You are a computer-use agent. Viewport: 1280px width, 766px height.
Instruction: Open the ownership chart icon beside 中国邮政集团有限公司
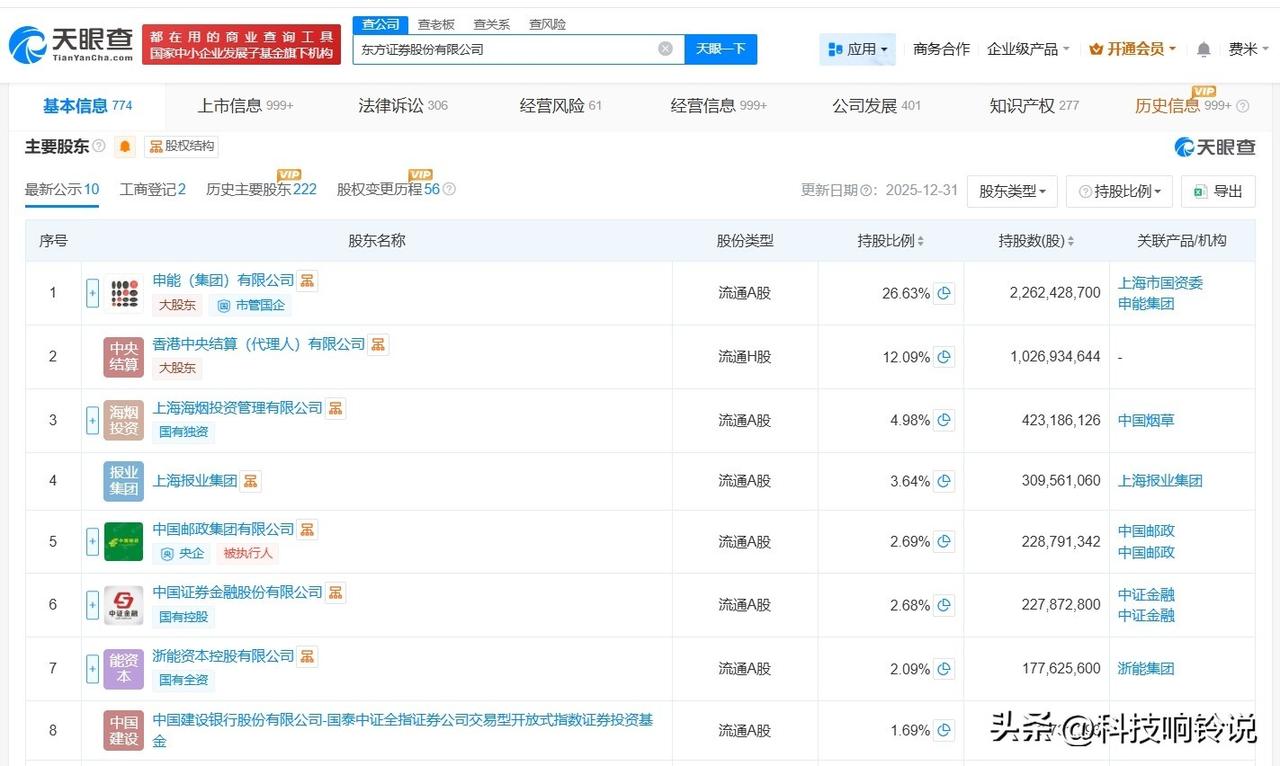[308, 529]
